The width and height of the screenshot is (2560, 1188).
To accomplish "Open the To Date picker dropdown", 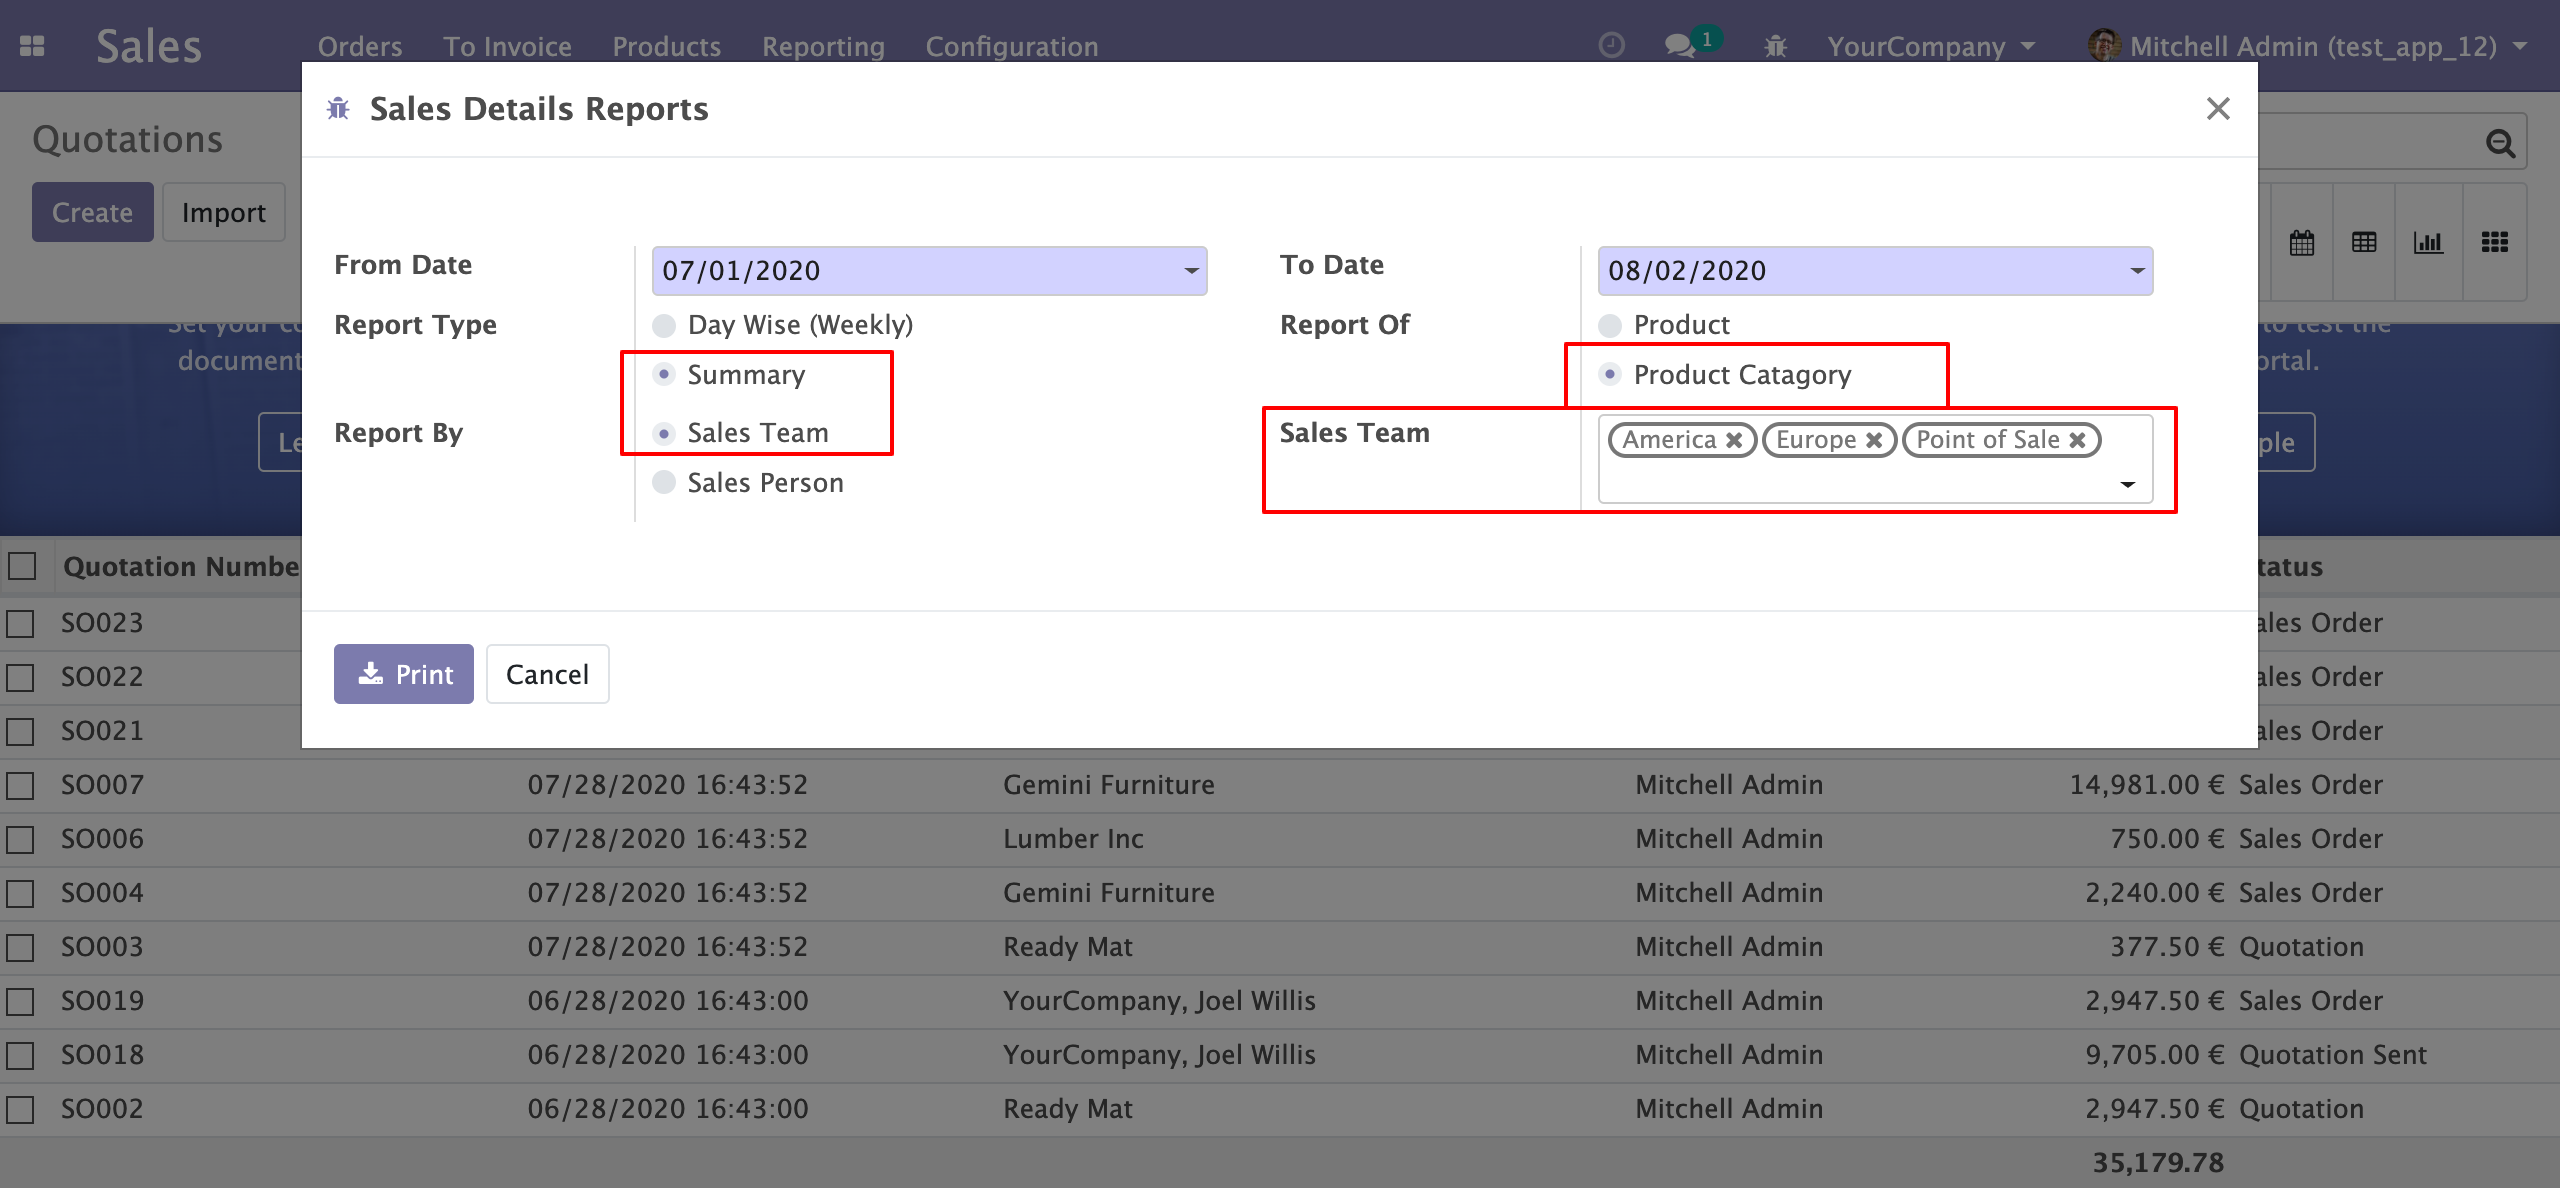I will point(2137,271).
